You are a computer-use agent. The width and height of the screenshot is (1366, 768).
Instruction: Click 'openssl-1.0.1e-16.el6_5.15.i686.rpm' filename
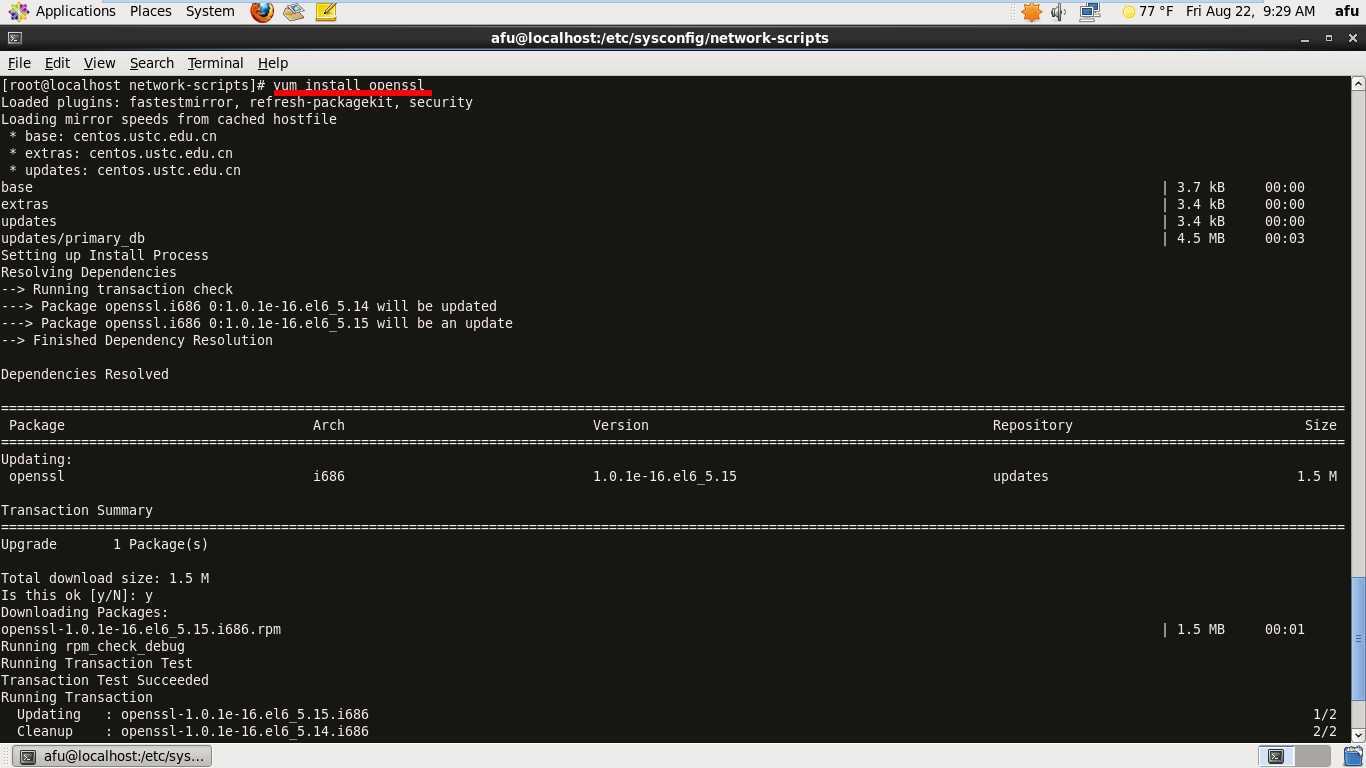[141, 629]
